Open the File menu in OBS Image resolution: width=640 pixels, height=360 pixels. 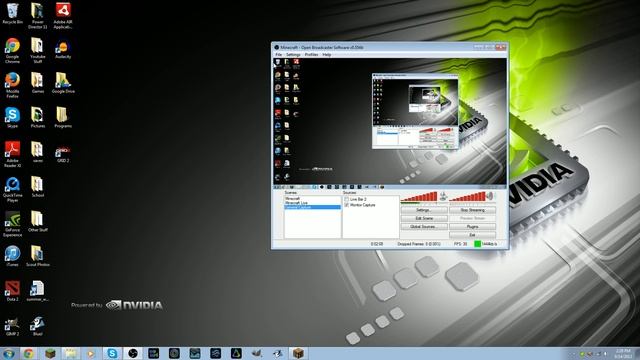(x=278, y=54)
